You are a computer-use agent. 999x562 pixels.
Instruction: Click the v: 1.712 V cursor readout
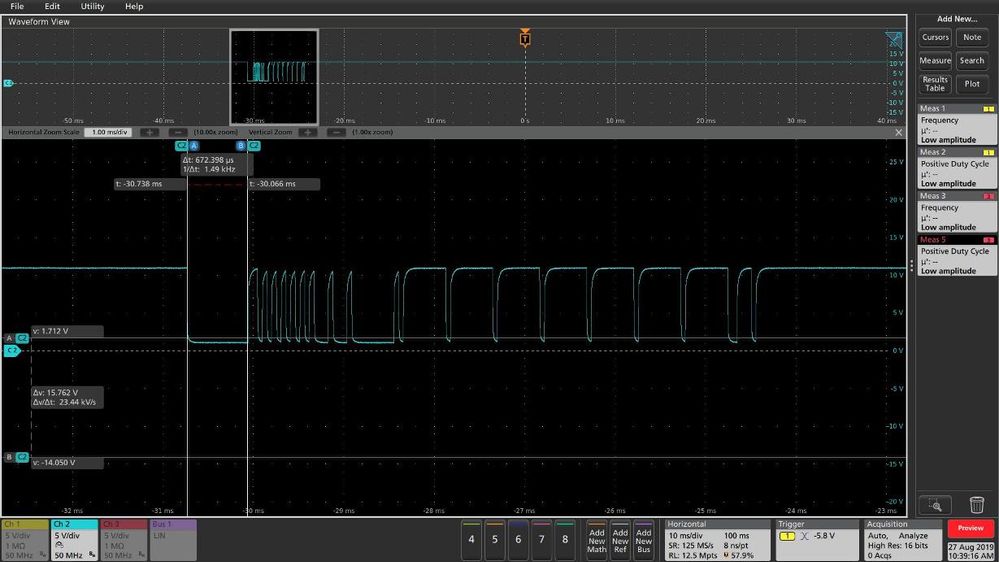67,331
